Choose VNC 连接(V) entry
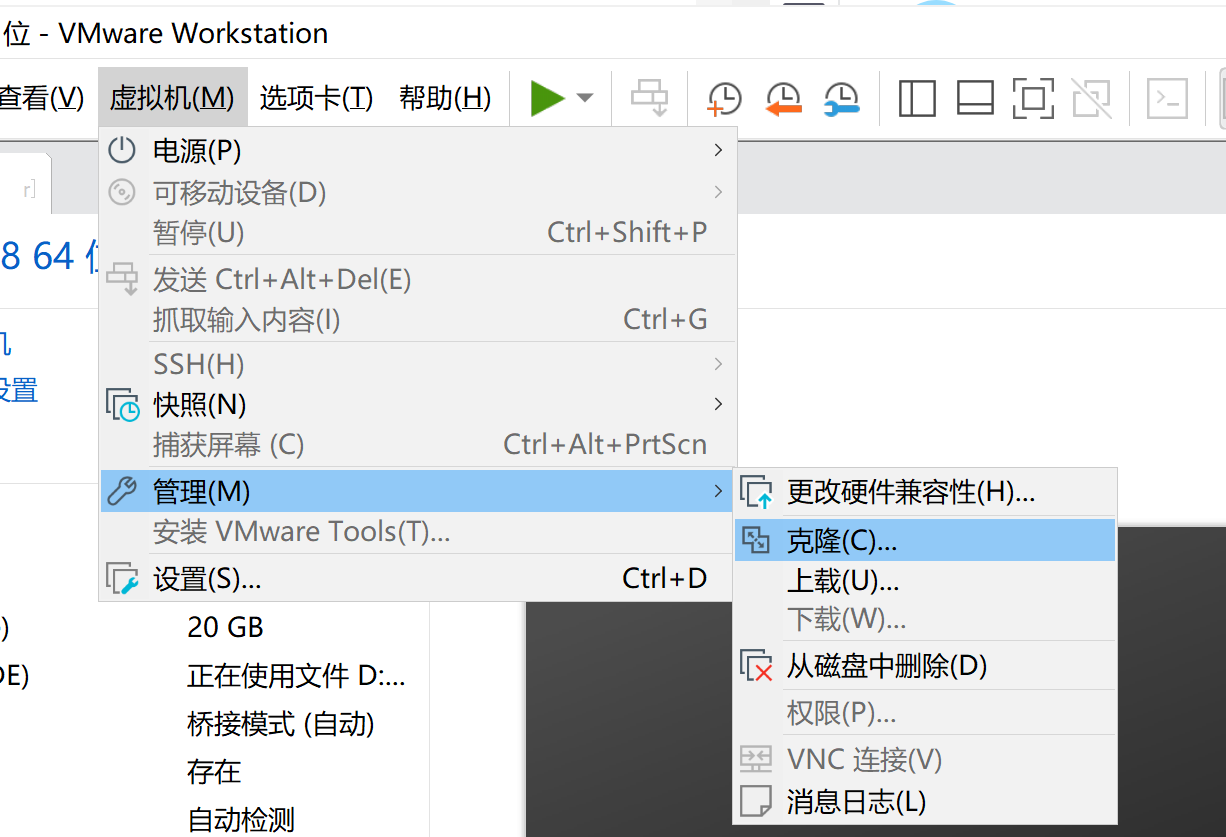Image resolution: width=1226 pixels, height=837 pixels. (924, 760)
